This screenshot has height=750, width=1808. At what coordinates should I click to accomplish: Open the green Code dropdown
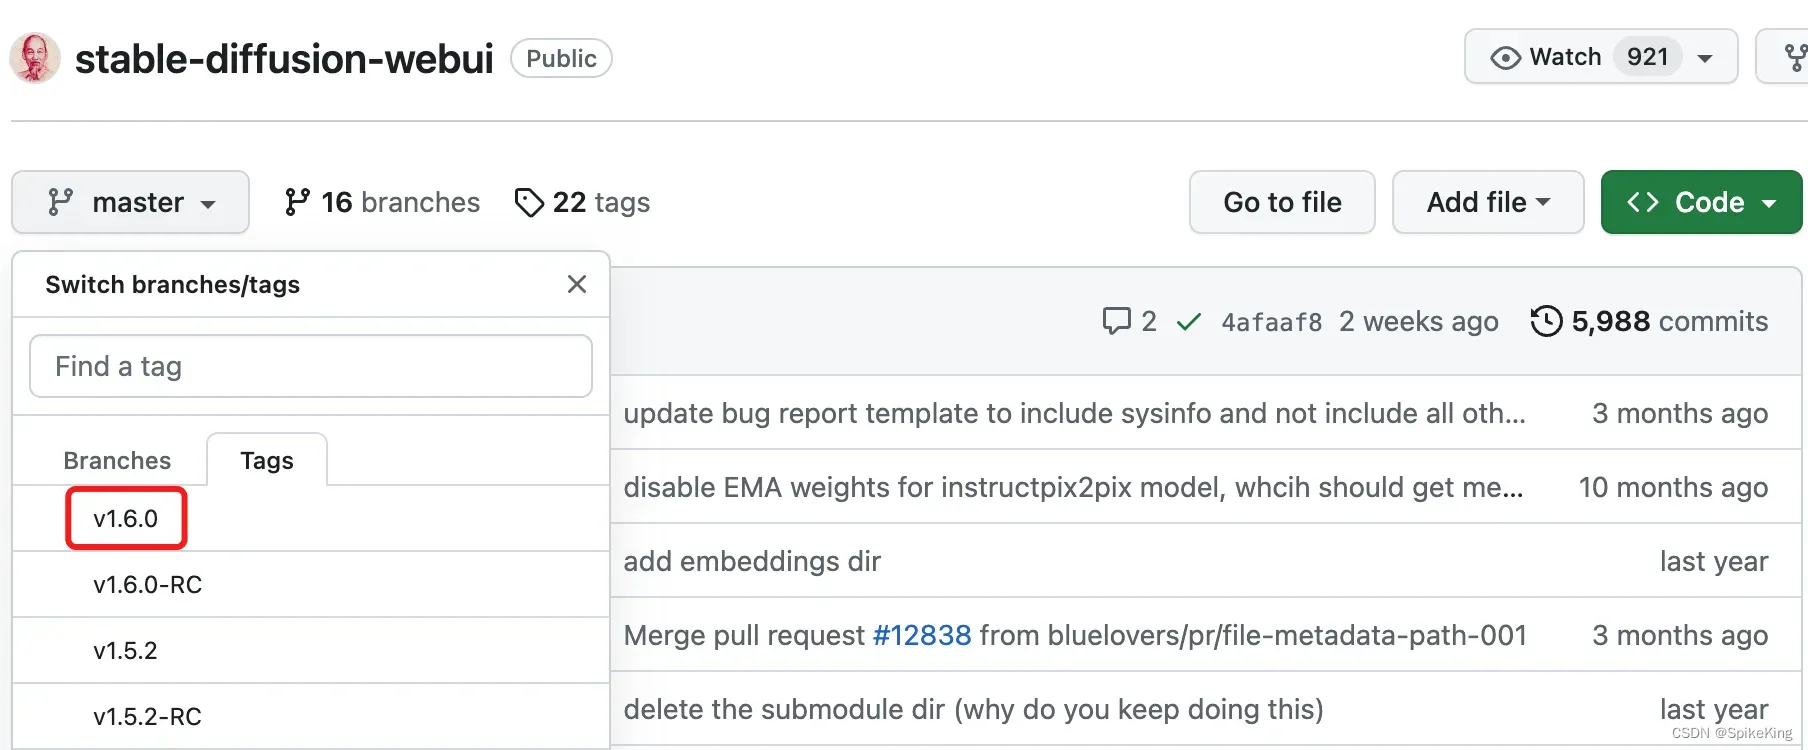click(1702, 202)
